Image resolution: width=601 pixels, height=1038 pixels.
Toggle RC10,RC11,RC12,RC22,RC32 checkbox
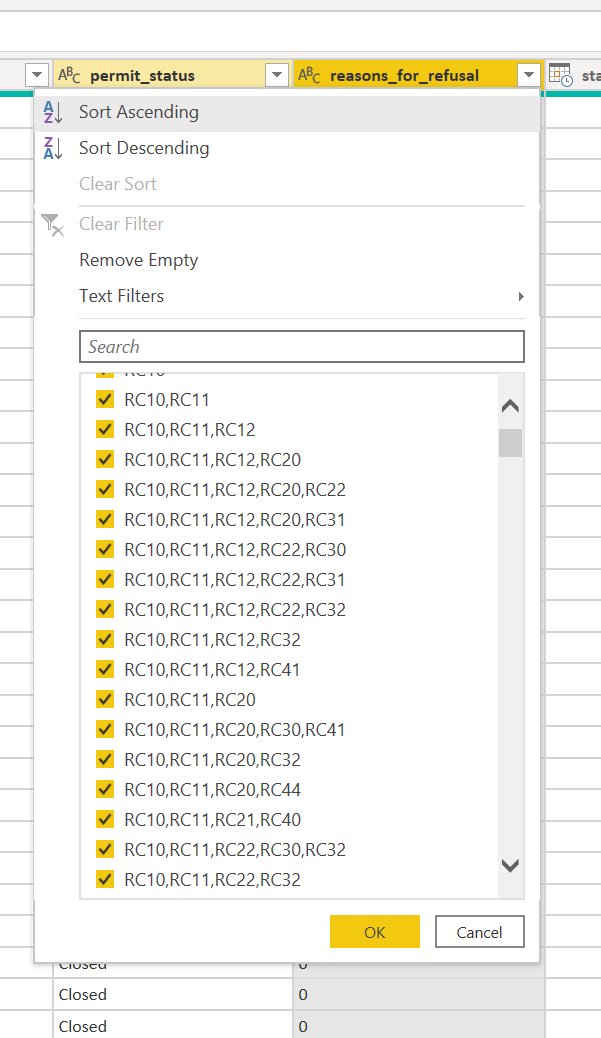[x=105, y=609]
